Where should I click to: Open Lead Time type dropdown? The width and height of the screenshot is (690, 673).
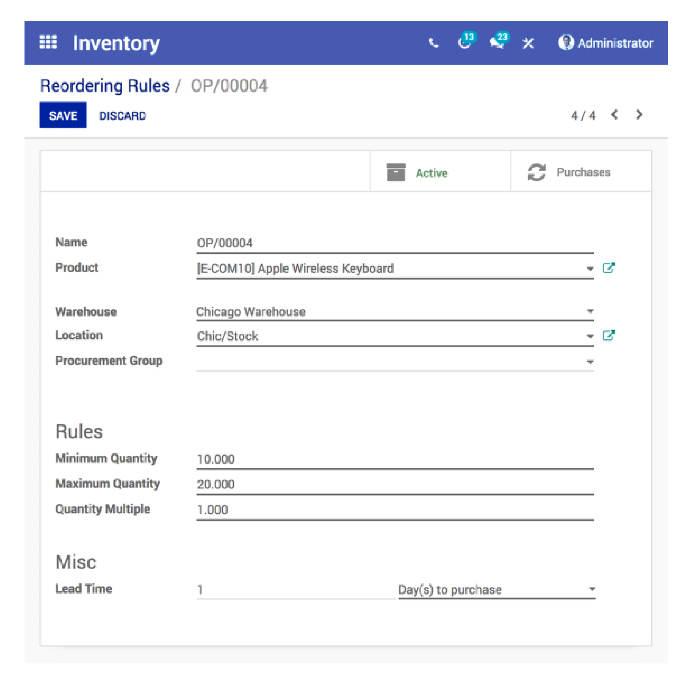point(591,590)
